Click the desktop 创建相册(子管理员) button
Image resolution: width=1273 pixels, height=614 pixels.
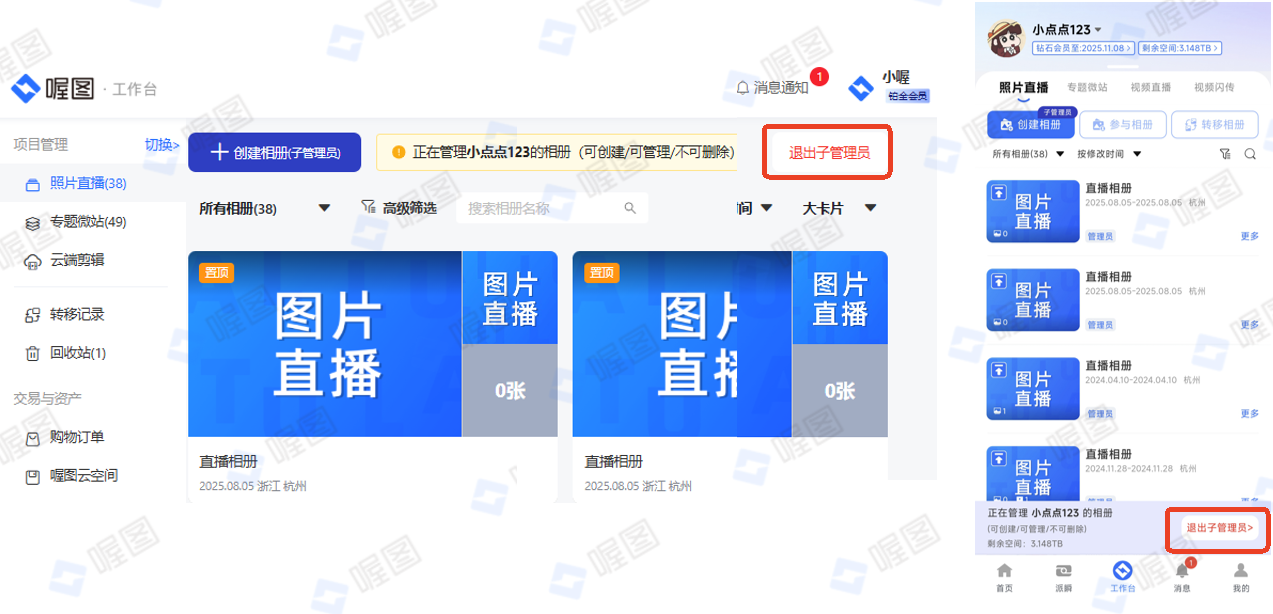click(274, 152)
